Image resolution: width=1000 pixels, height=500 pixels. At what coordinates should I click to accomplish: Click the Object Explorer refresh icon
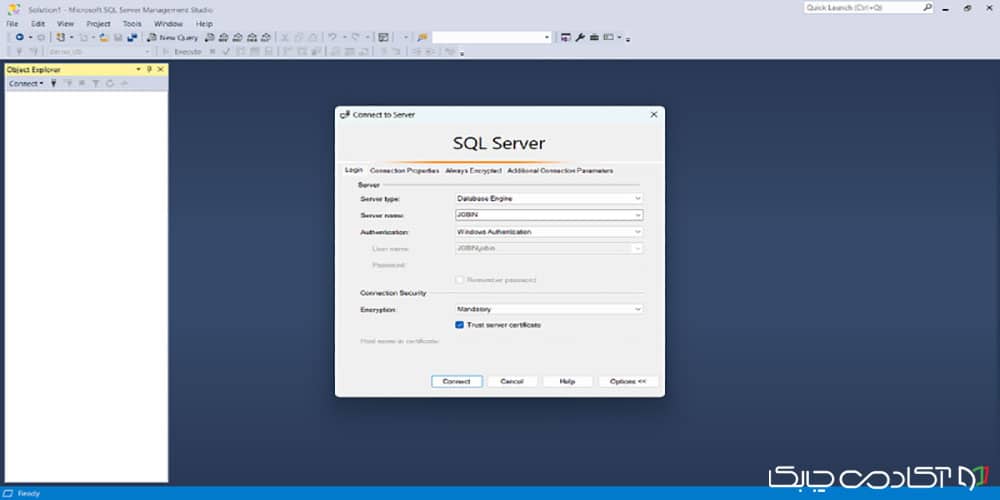[110, 84]
